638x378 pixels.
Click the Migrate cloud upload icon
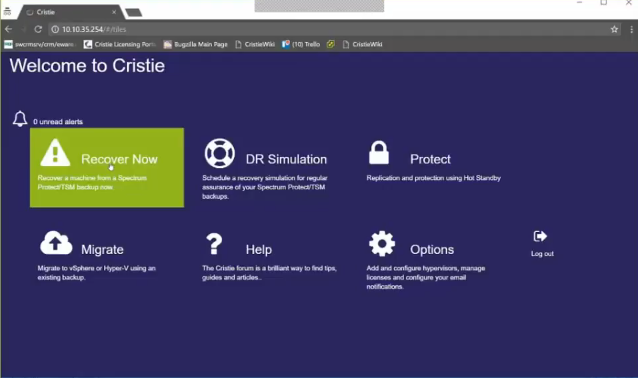pos(56,243)
